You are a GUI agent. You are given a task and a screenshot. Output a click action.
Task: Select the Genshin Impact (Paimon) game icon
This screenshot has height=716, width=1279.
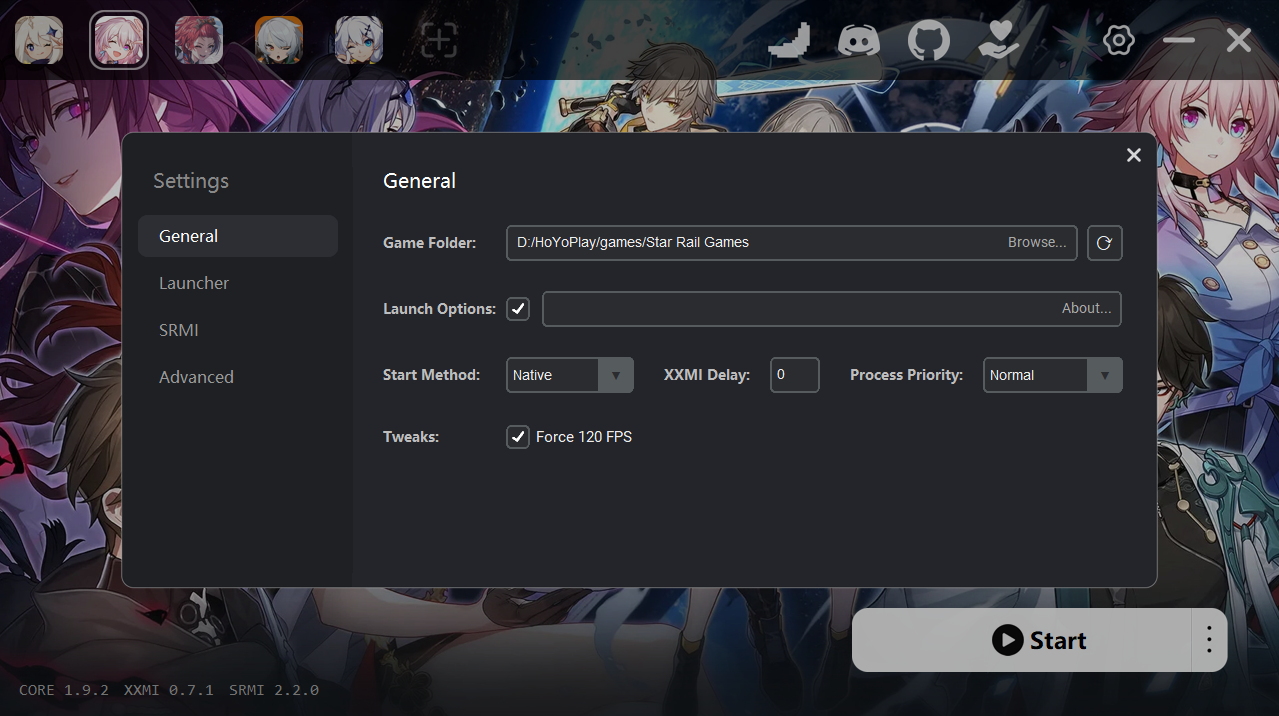tap(39, 40)
